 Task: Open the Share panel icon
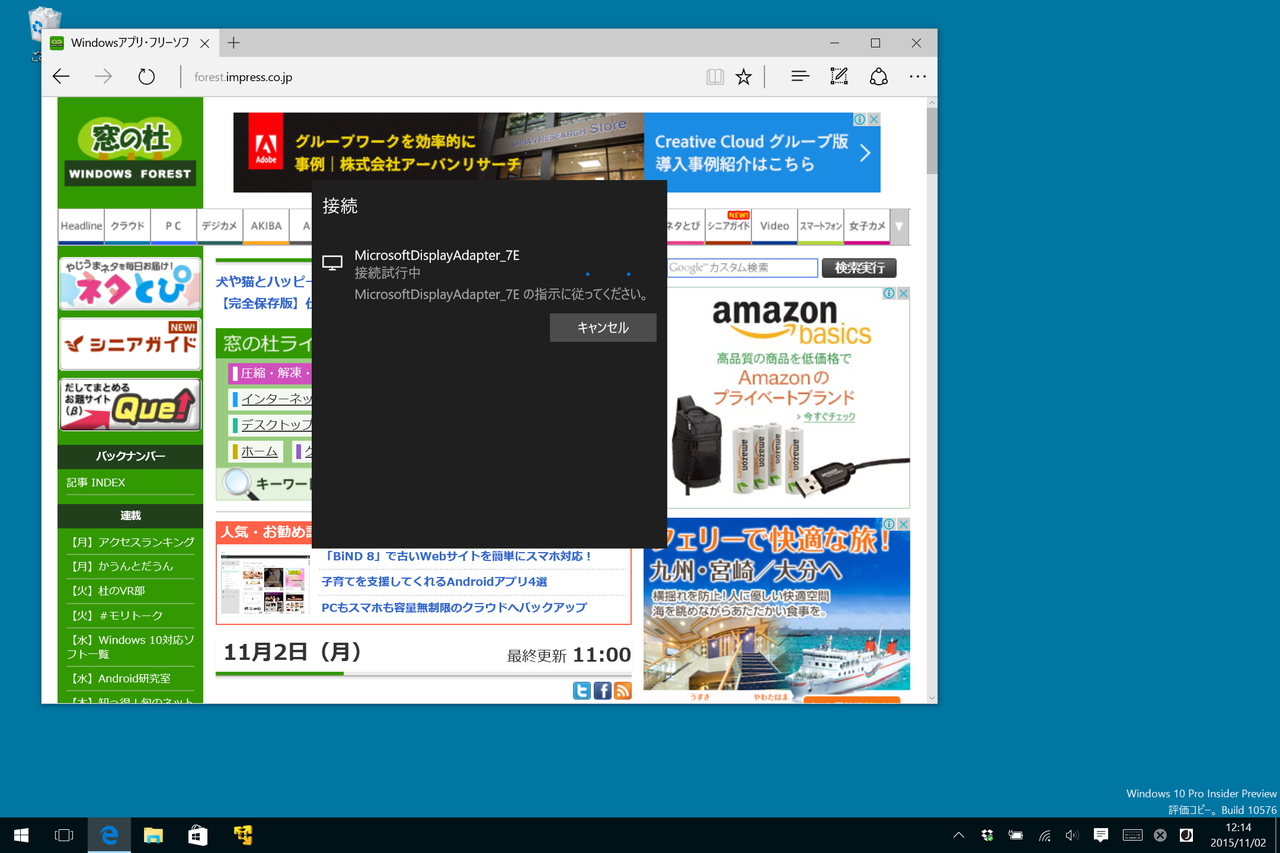point(879,76)
